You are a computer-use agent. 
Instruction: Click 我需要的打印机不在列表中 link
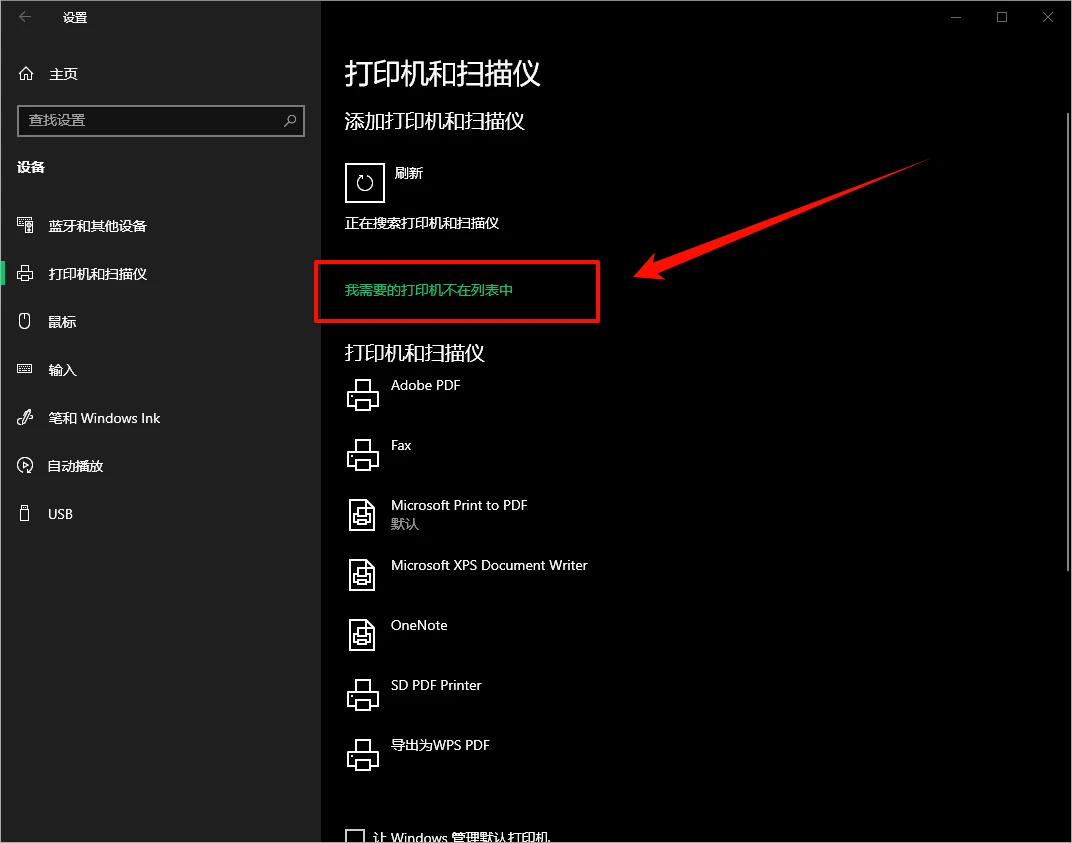pos(429,290)
